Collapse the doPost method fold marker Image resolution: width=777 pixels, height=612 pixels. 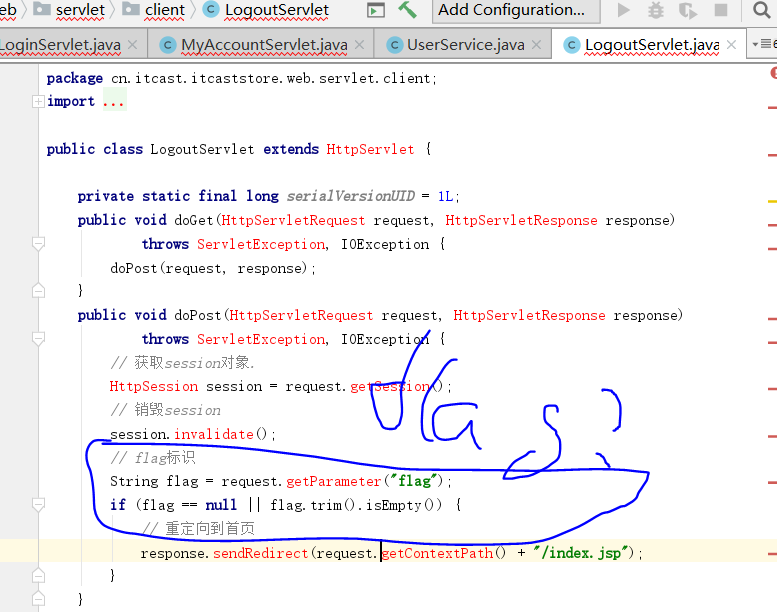click(38, 339)
